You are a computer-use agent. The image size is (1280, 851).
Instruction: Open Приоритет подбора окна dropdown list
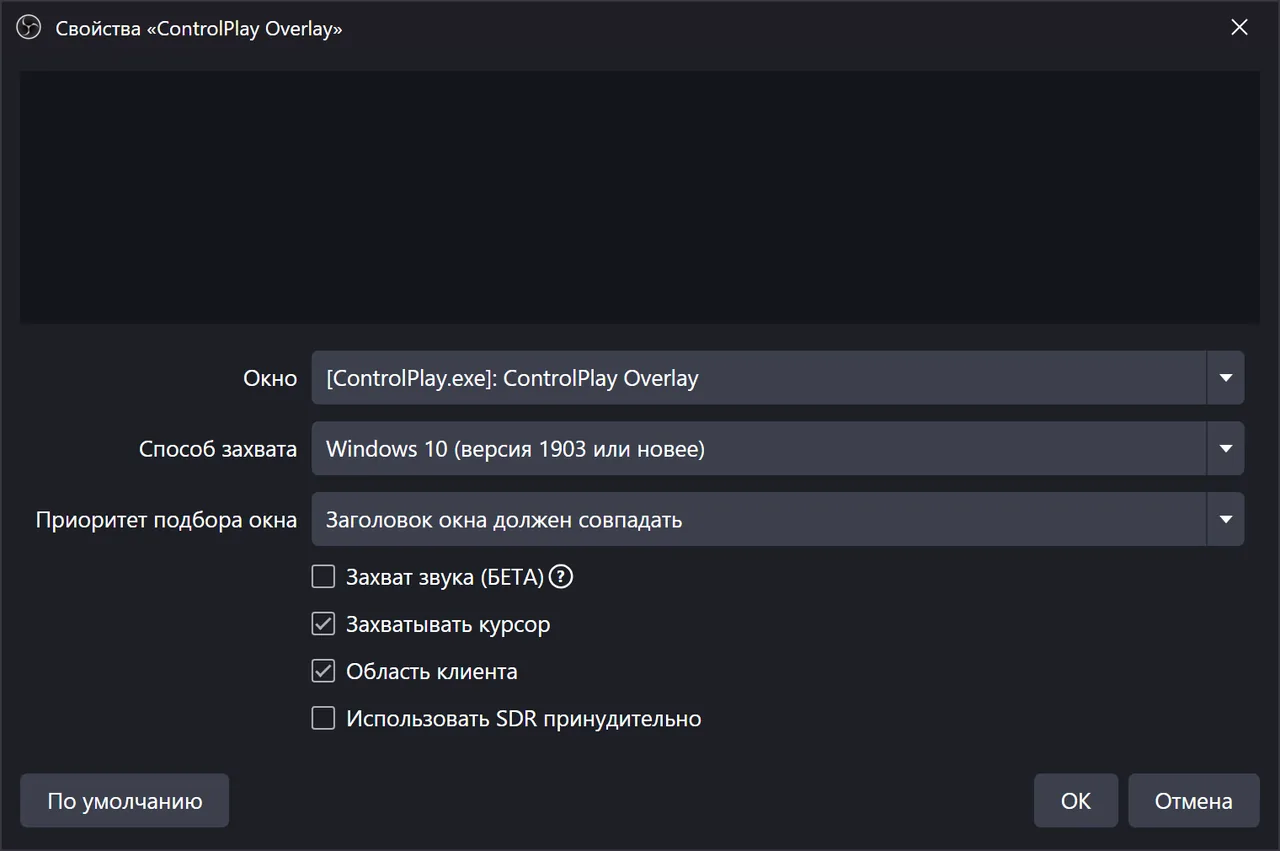click(778, 519)
